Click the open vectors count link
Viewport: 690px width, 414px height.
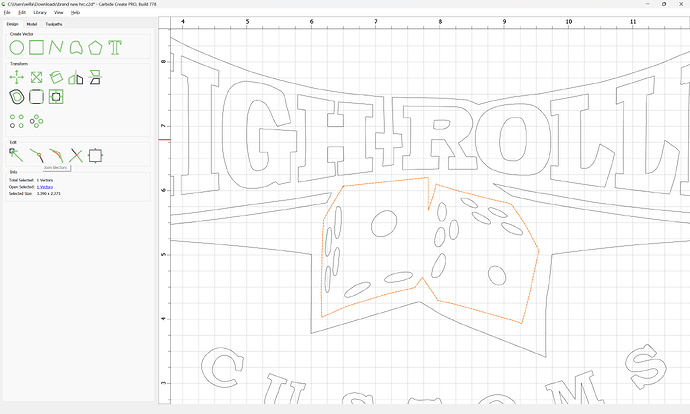[45, 187]
